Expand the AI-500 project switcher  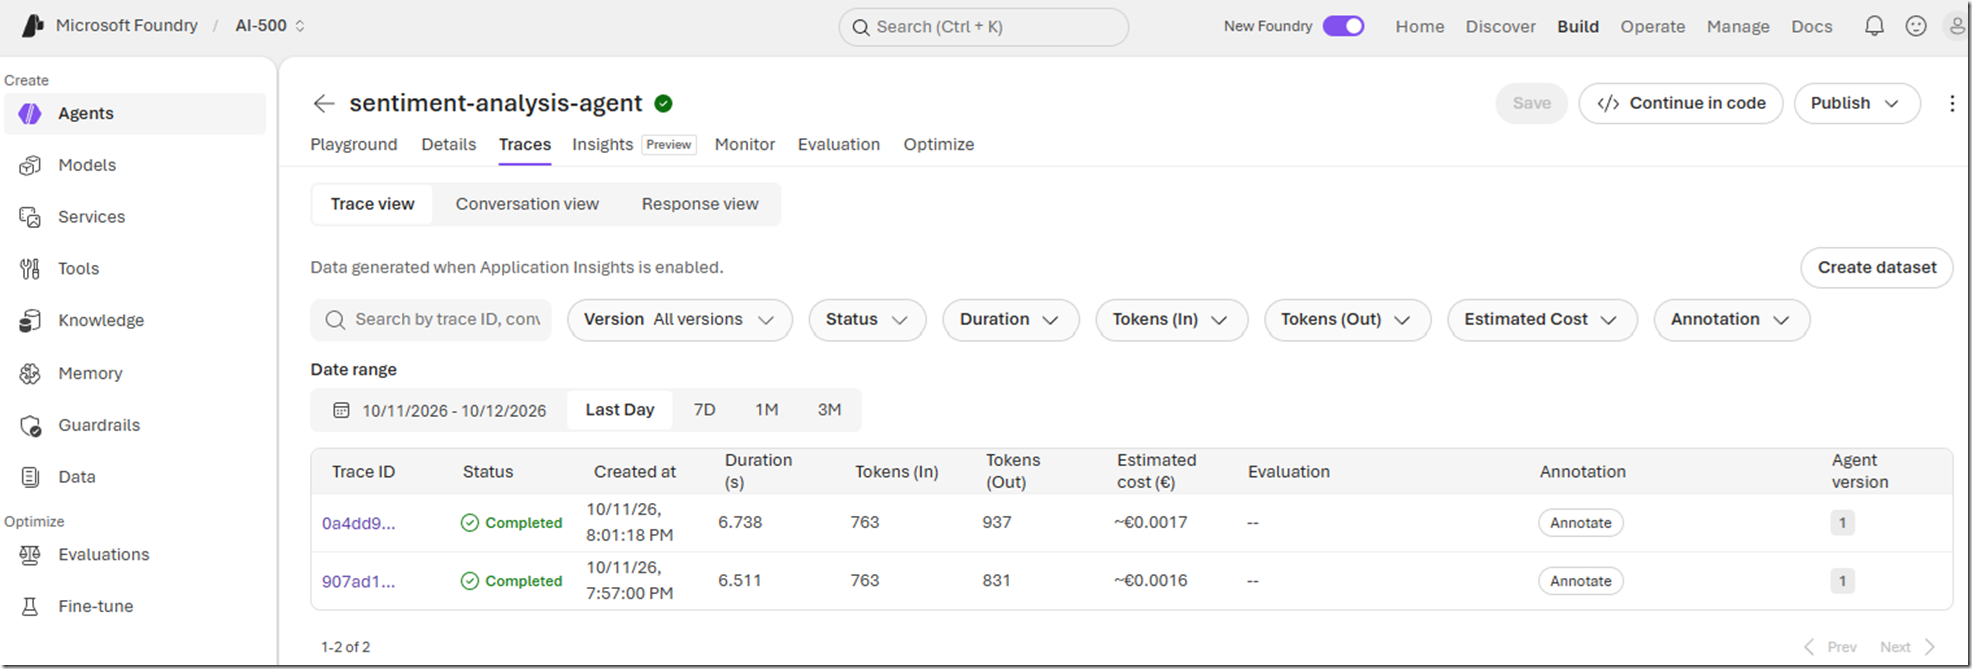pos(270,26)
